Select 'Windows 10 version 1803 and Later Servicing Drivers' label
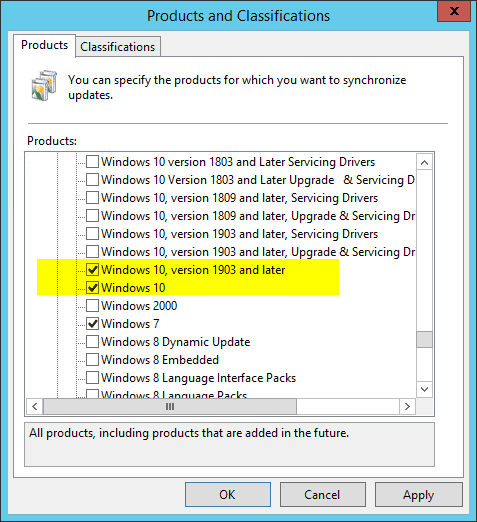 click(x=238, y=162)
